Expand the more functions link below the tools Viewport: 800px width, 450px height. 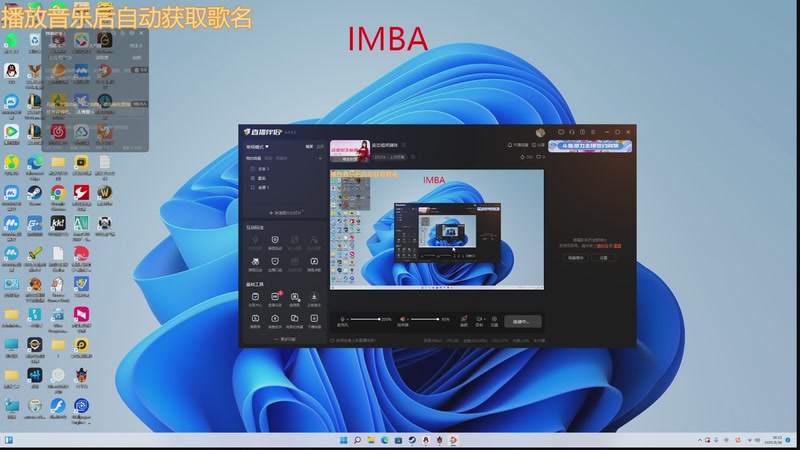coord(285,339)
